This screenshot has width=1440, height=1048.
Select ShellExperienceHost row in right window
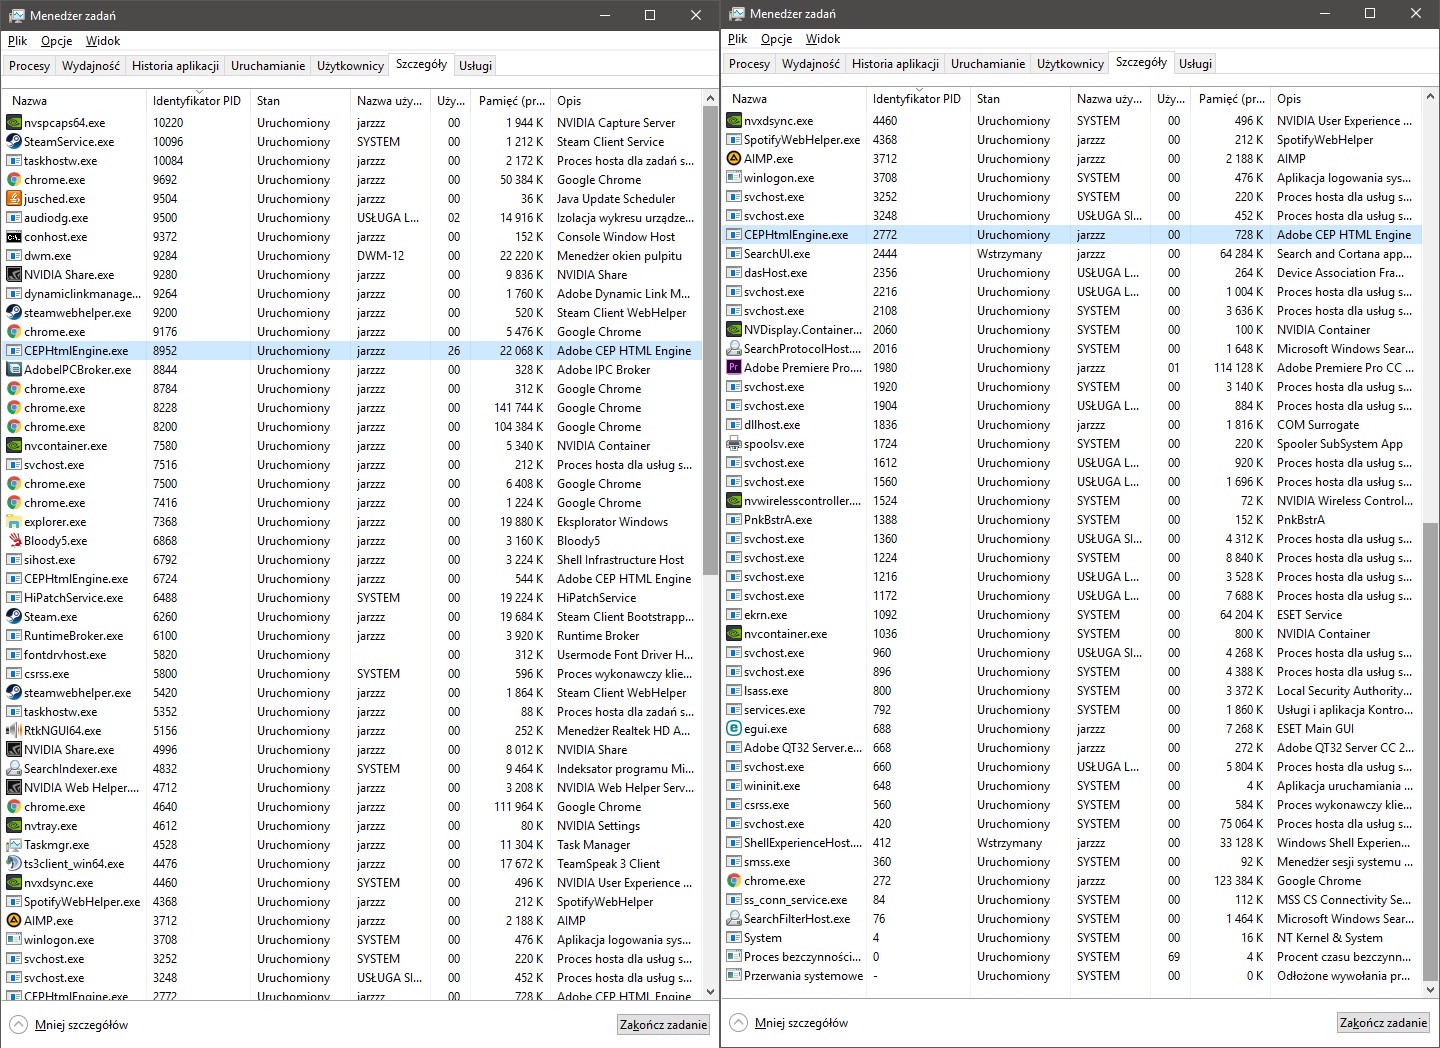click(x=1072, y=843)
